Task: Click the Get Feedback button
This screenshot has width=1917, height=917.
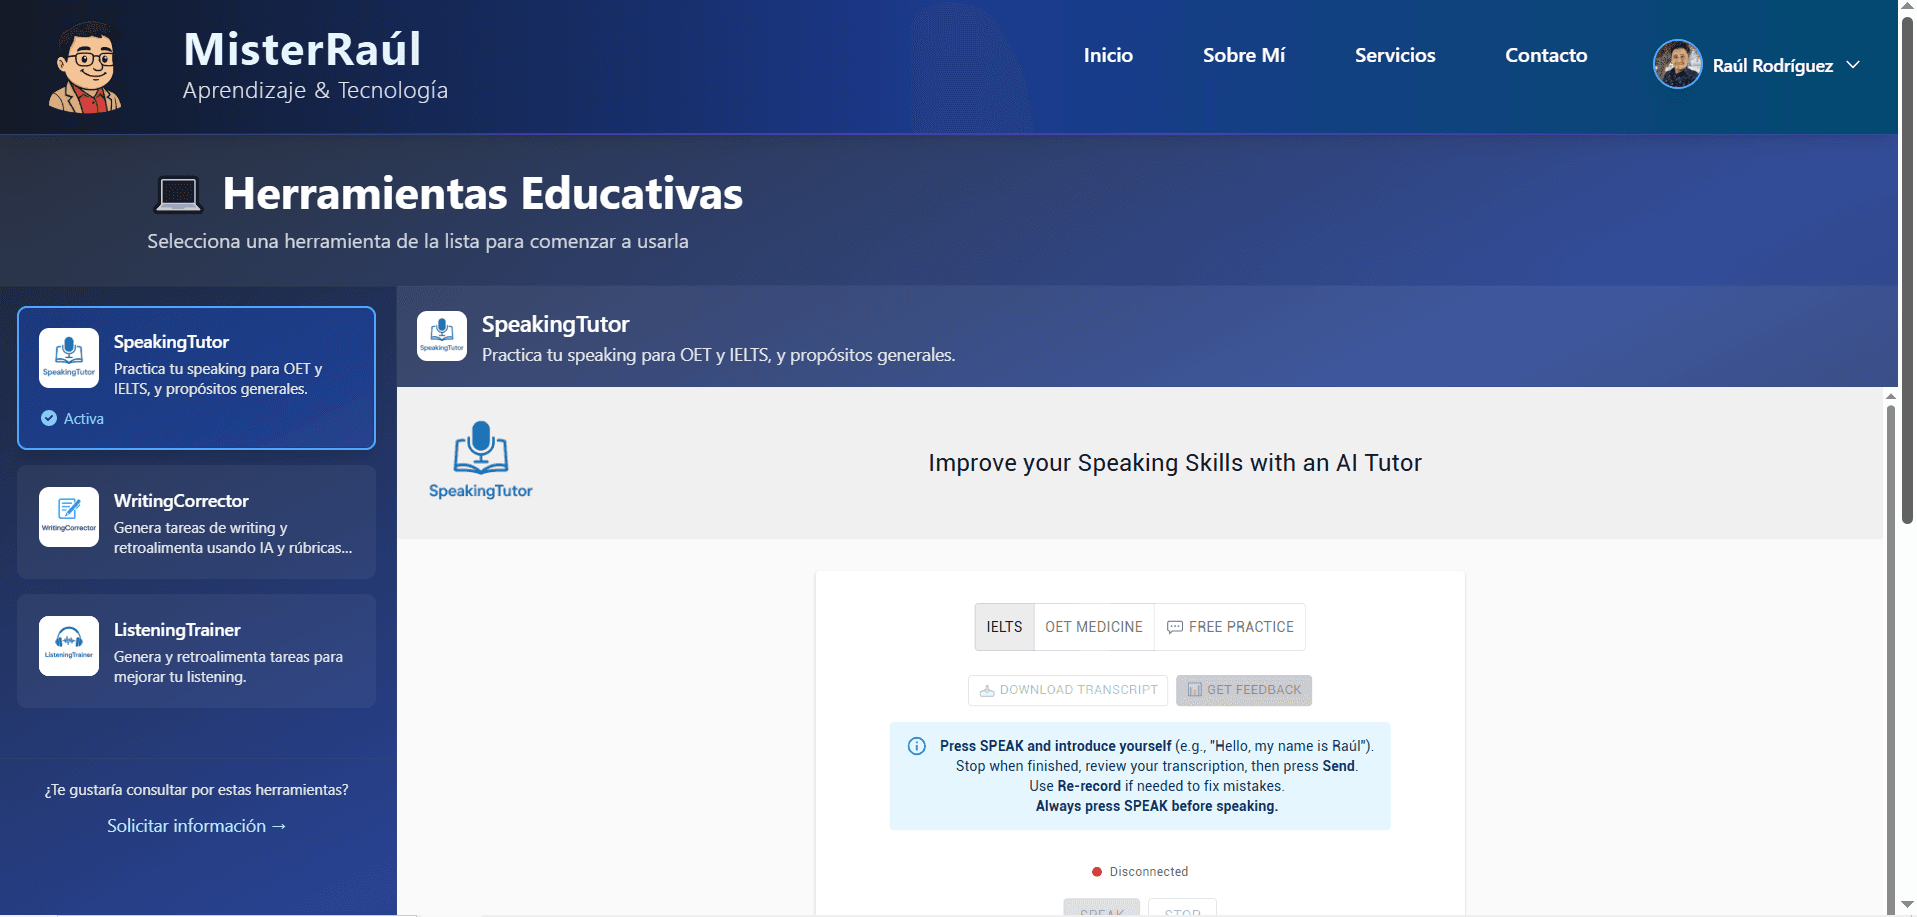Action: 1243,690
